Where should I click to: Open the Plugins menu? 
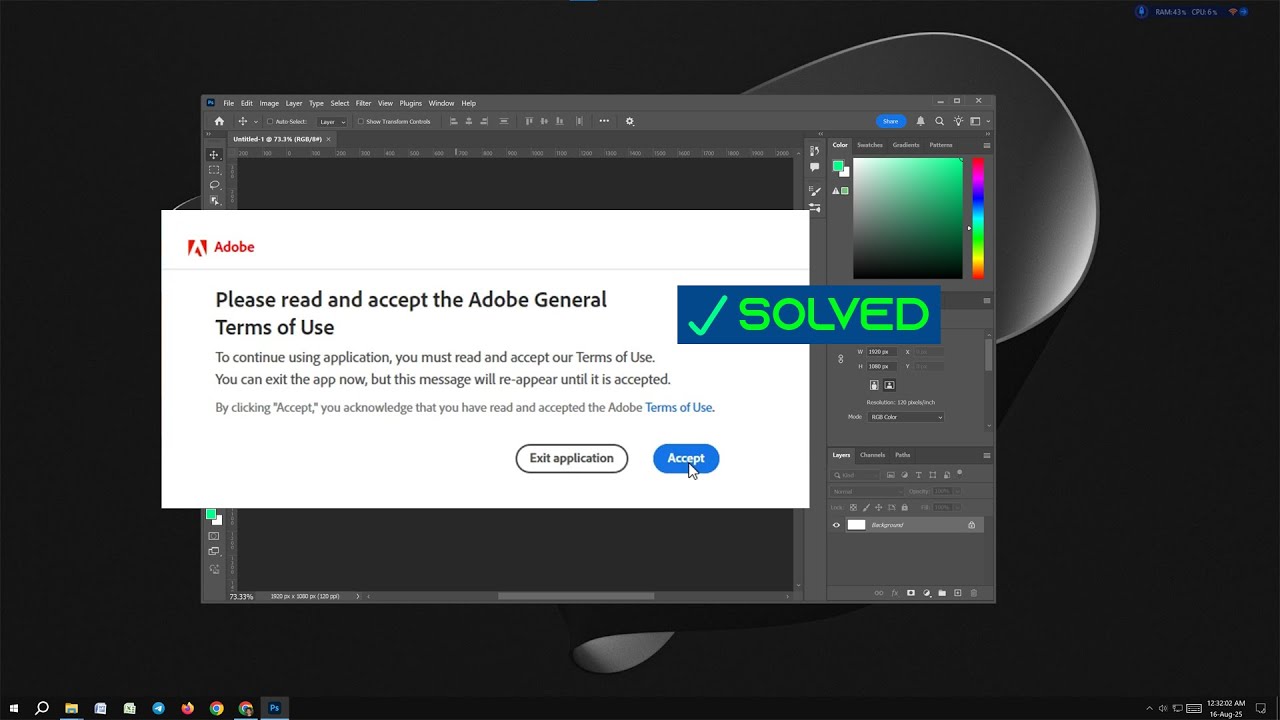[x=411, y=103]
